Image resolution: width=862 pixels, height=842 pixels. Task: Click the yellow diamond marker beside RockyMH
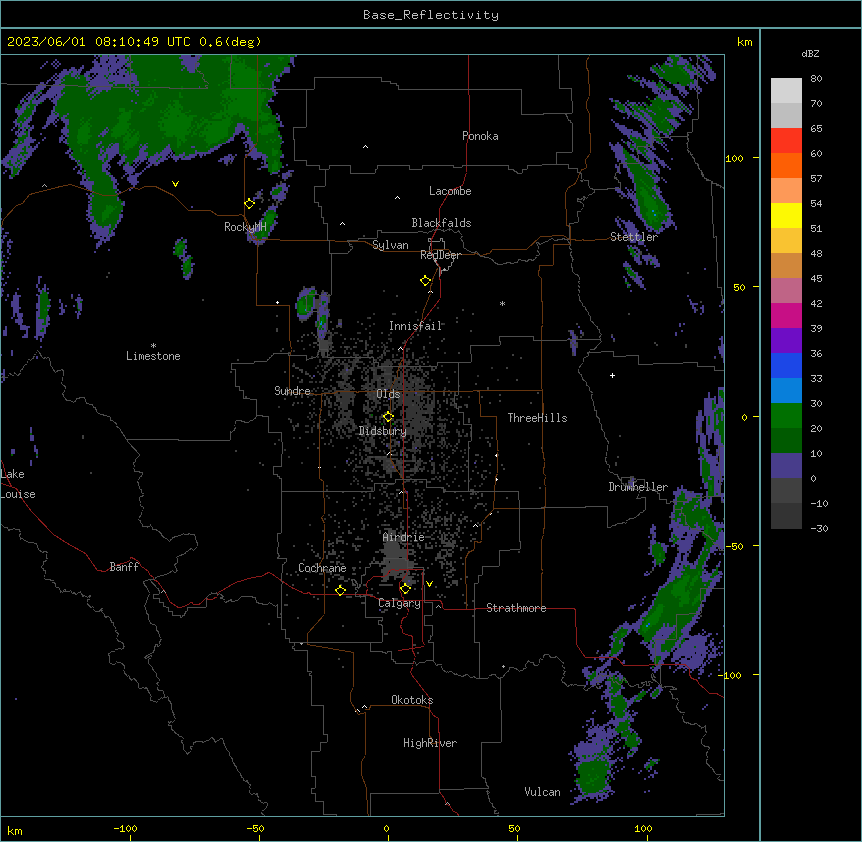[250, 204]
